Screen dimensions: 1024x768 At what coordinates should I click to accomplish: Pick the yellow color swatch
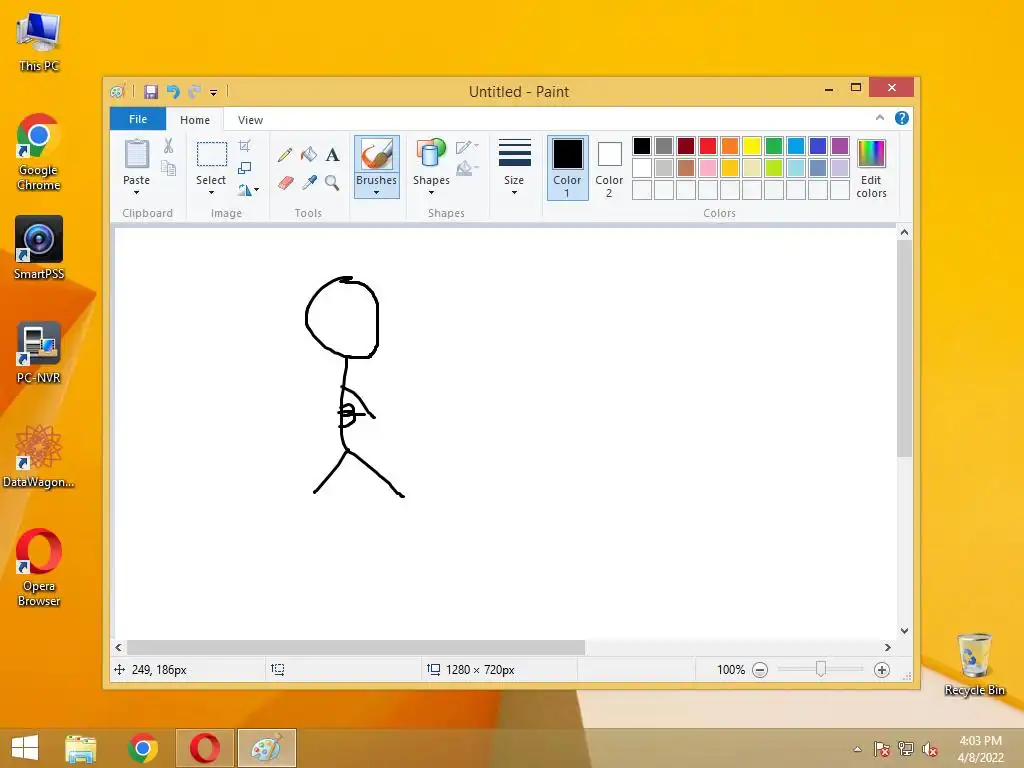pos(752,146)
